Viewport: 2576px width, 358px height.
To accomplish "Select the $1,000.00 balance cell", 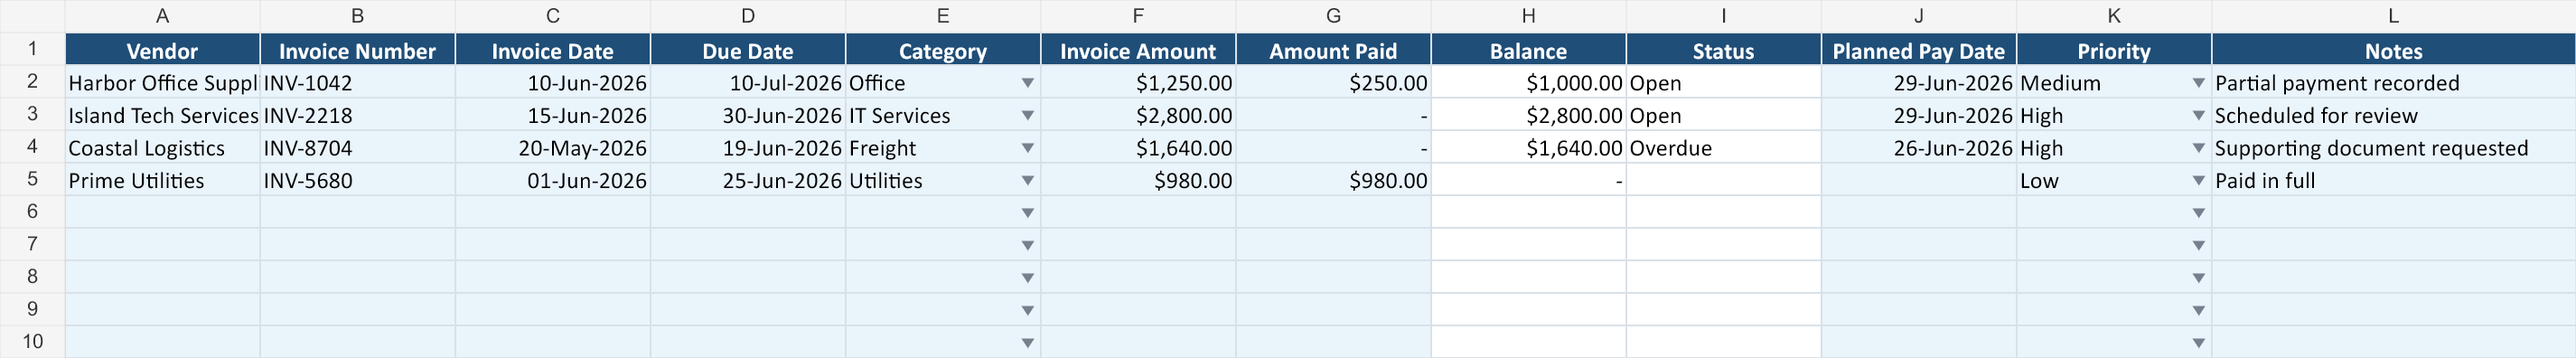I will pyautogui.click(x=1528, y=83).
